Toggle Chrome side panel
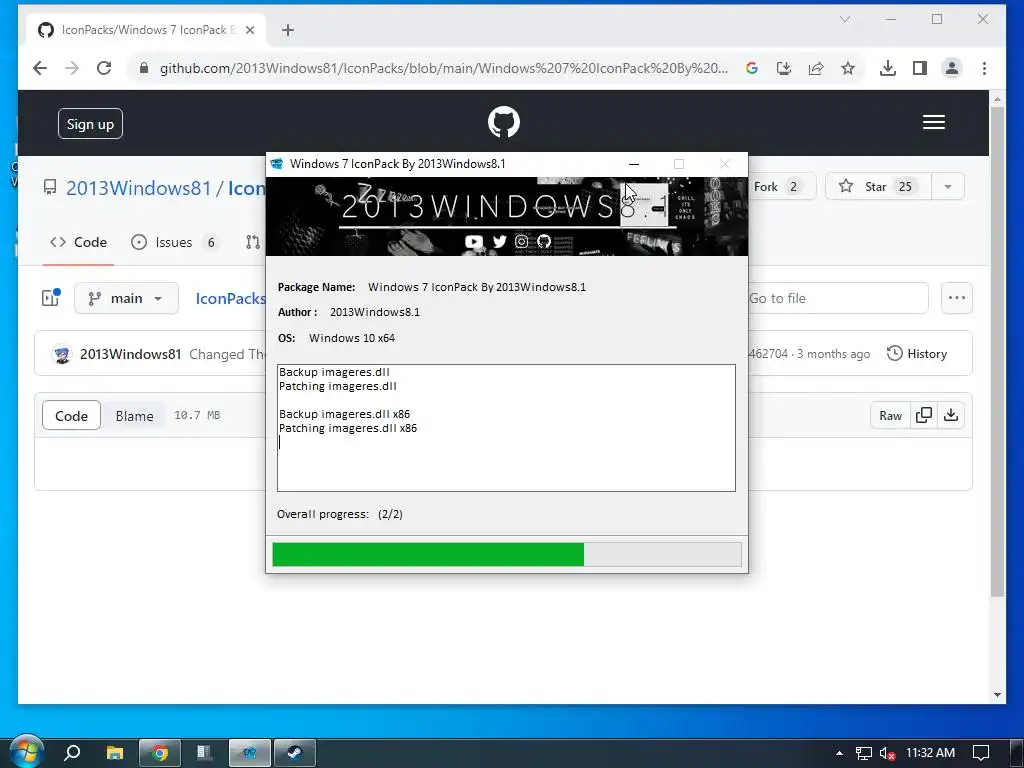 920,68
